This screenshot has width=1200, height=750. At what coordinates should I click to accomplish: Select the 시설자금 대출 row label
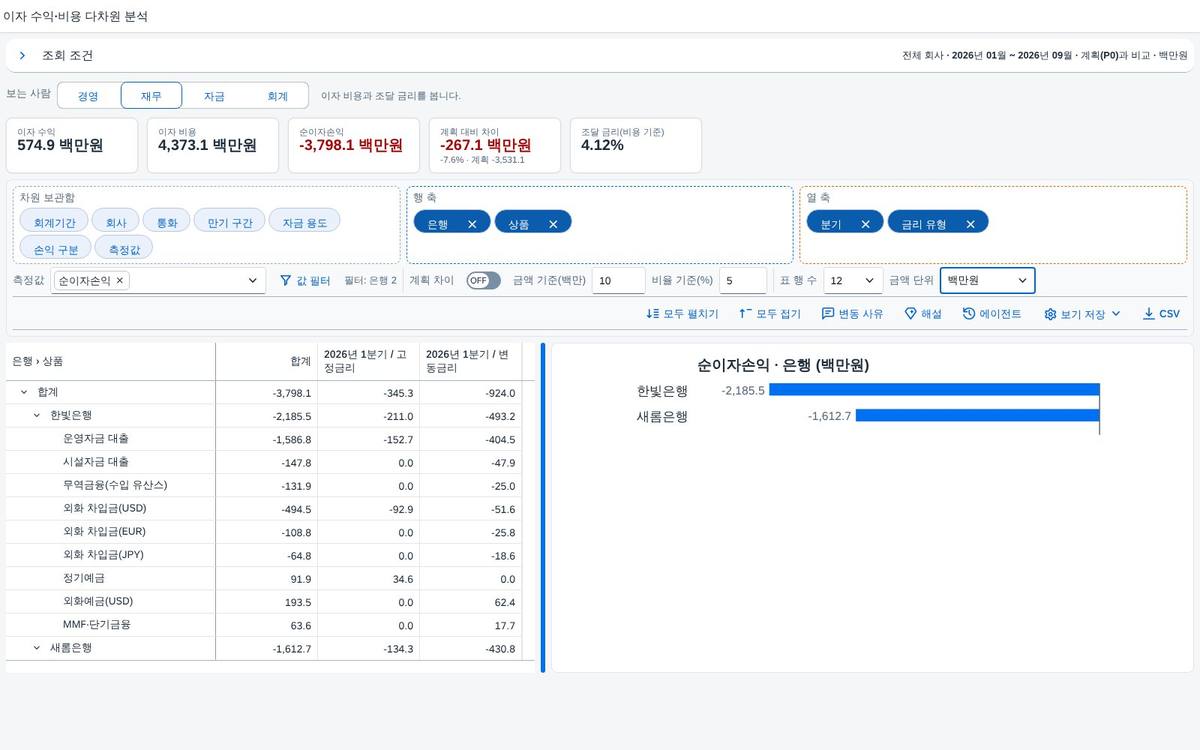click(x=96, y=462)
